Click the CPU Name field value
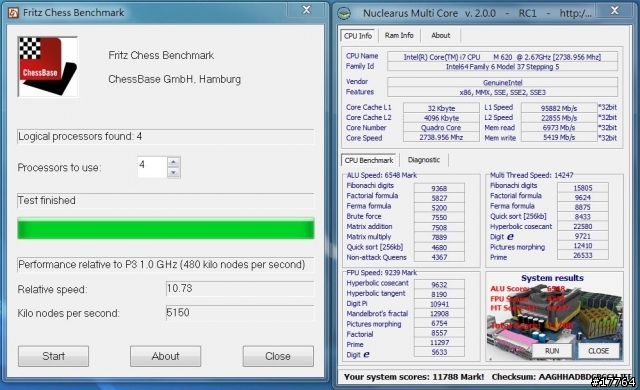 (x=502, y=57)
